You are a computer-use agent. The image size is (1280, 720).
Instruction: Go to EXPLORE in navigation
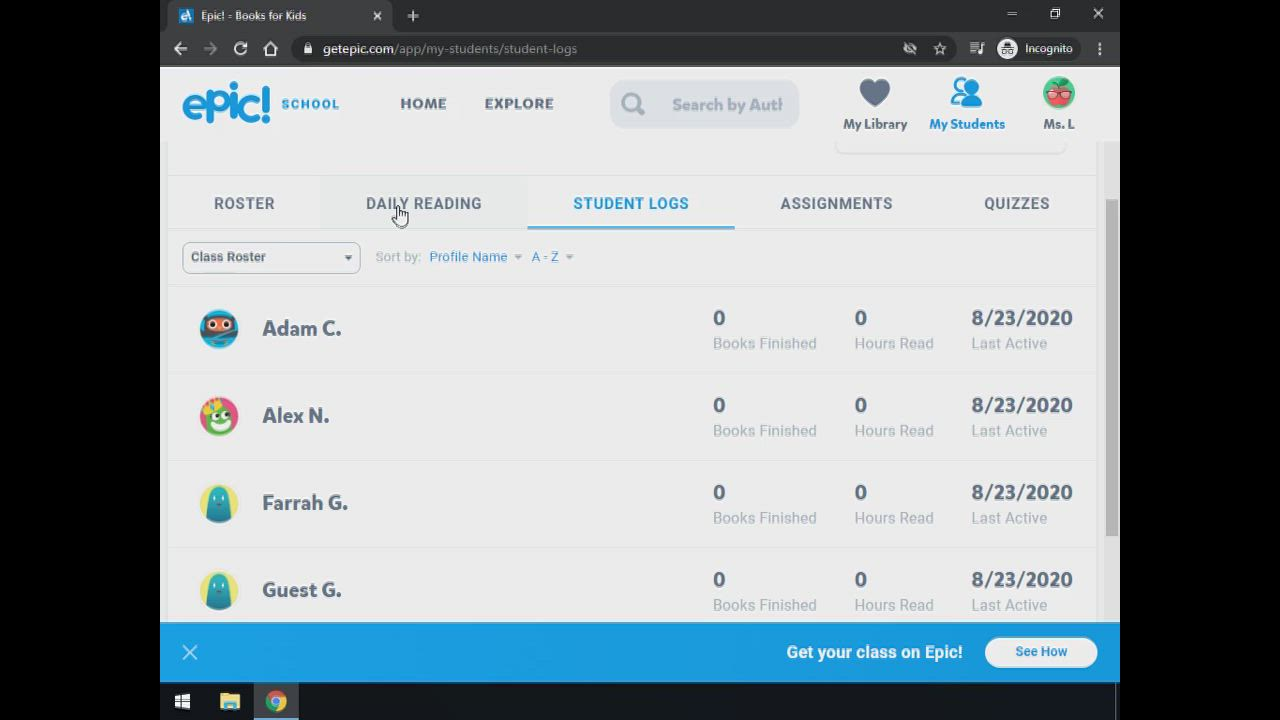pos(519,103)
